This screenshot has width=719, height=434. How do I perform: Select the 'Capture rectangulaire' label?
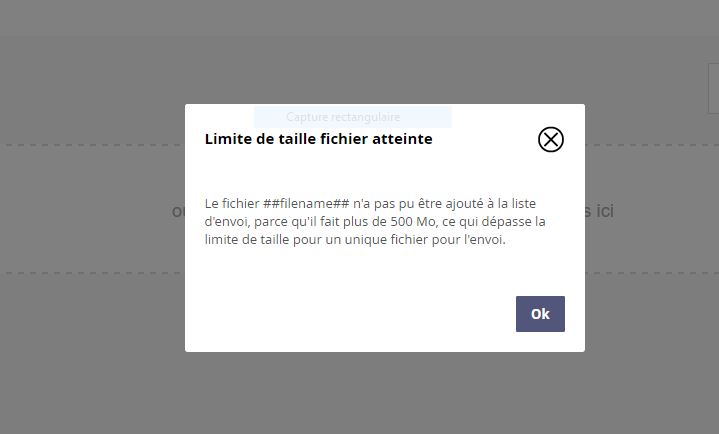(x=343, y=117)
